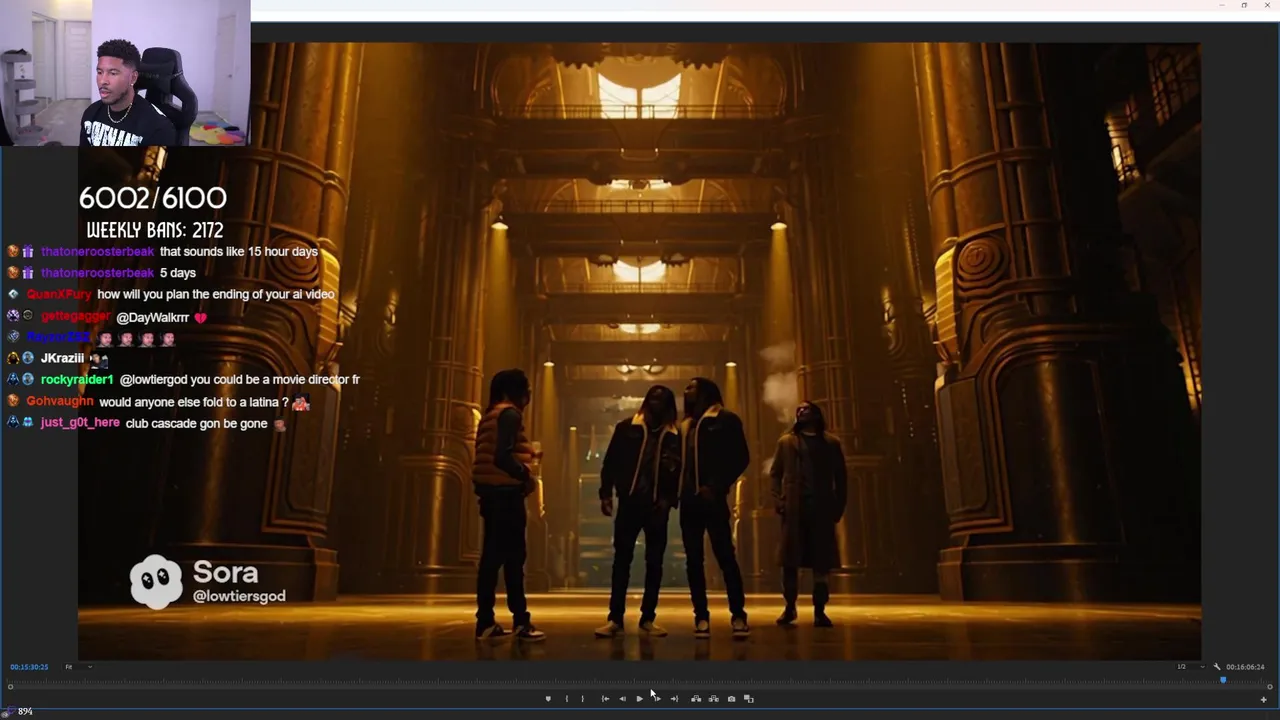Click the Extract button
This screenshot has width=1280, height=720.
click(713, 699)
